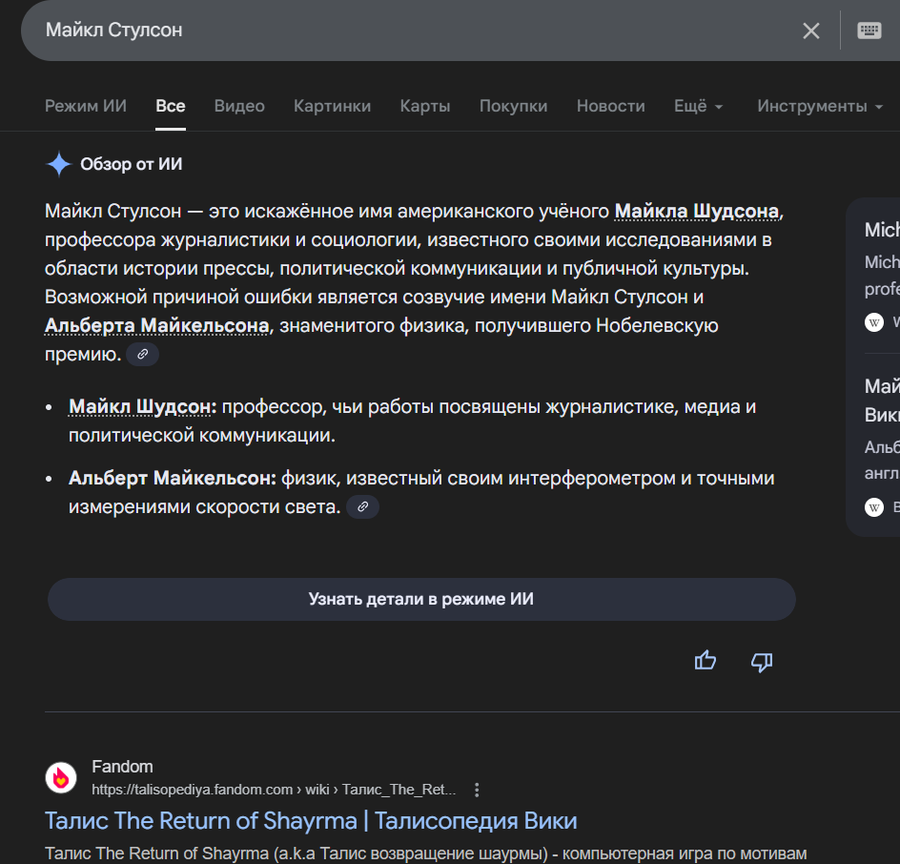Viewport: 900px width, 864px height.
Task: Open 'Талис The Return of Shayrma' result link
Action: pos(311,821)
